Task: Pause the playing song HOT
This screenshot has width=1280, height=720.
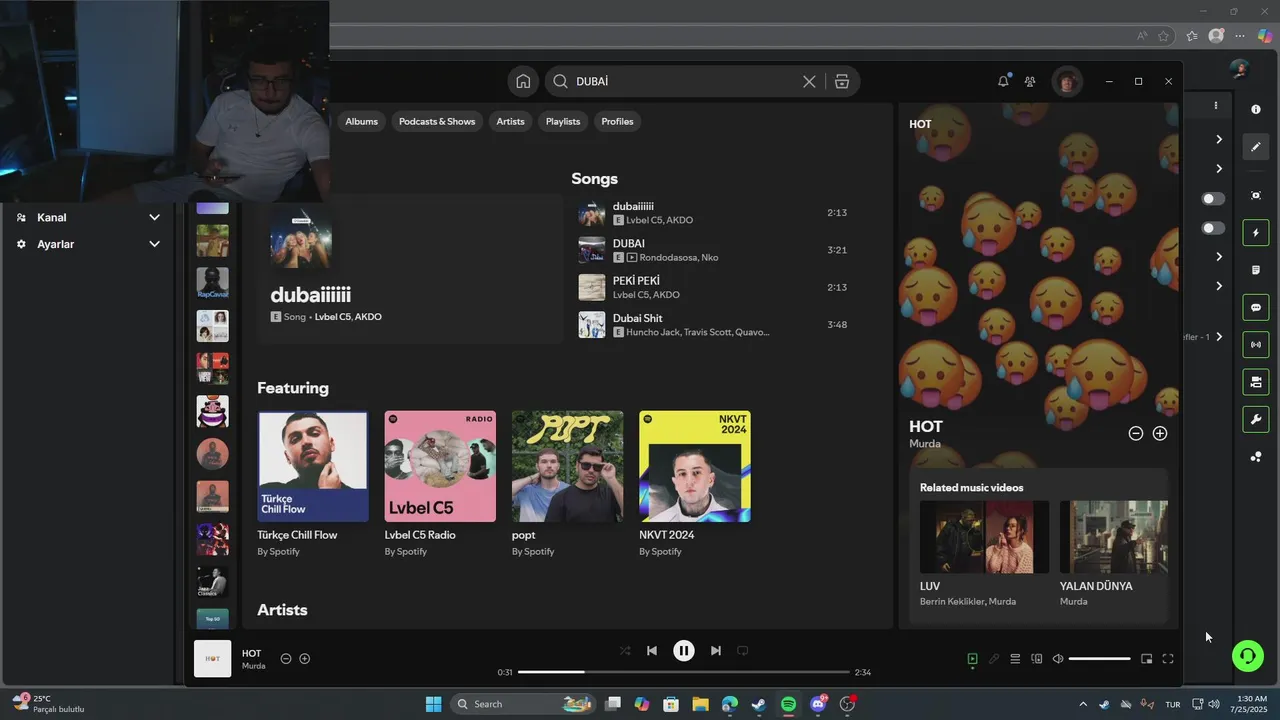Action: point(684,651)
